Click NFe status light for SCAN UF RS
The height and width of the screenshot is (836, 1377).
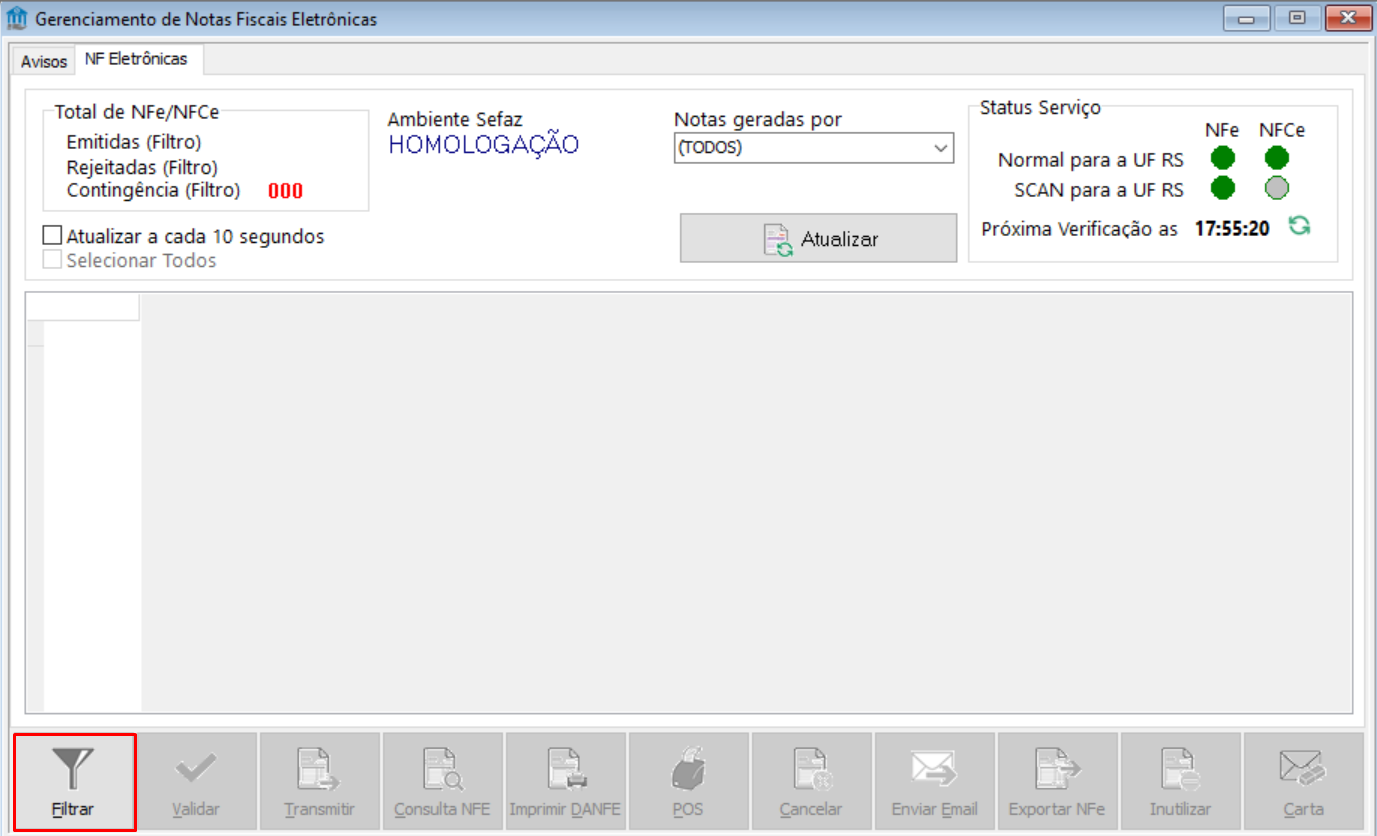1223,188
